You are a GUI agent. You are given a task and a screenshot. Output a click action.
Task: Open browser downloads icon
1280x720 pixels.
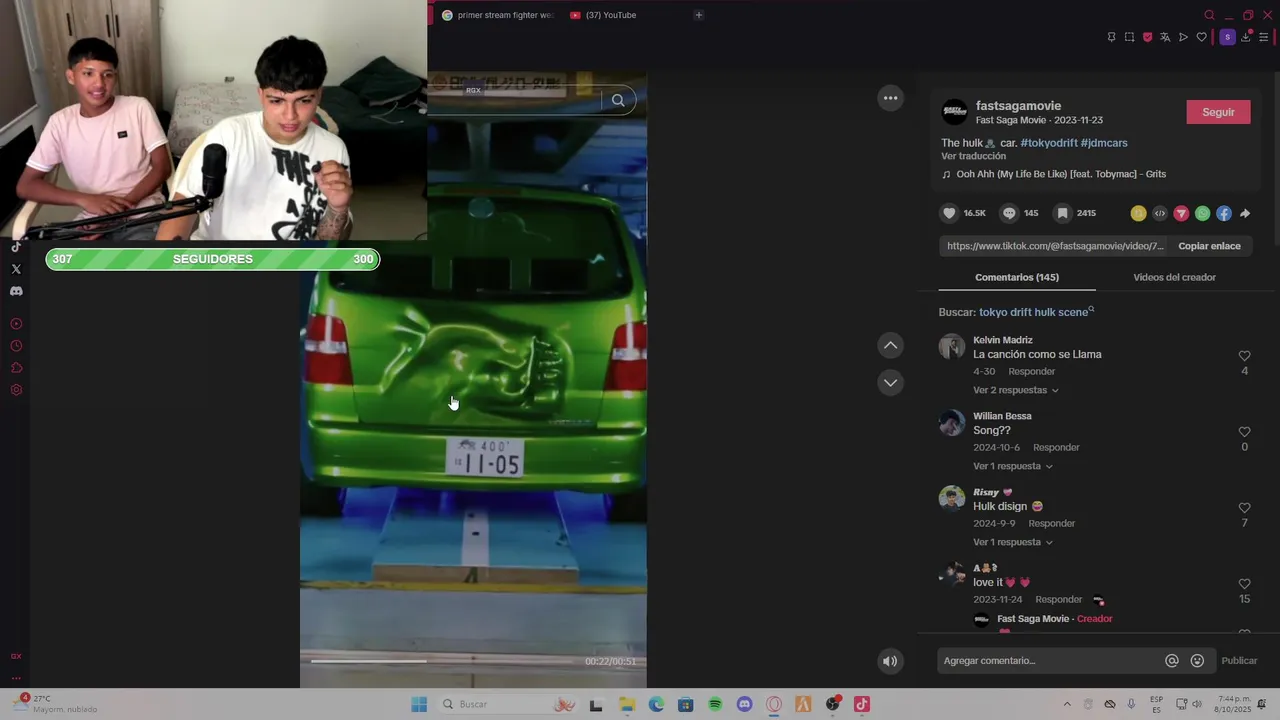click(x=1246, y=37)
